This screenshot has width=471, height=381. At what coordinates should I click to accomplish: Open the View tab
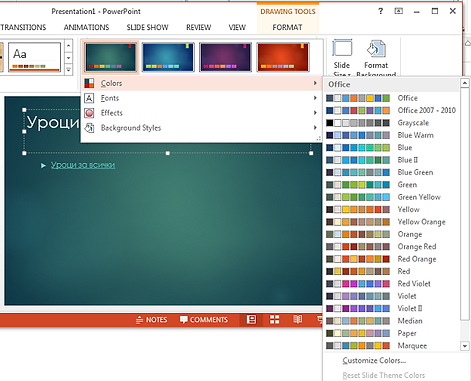(237, 27)
